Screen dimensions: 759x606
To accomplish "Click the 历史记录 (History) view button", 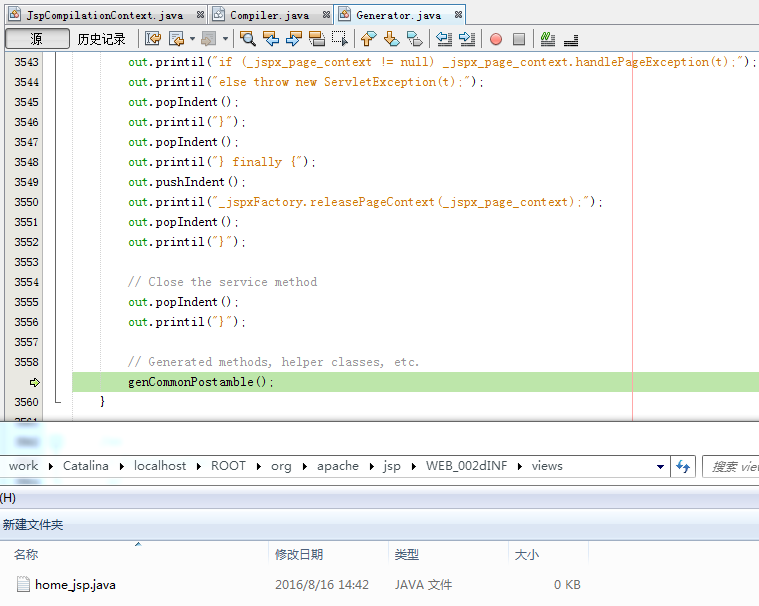I will (x=101, y=39).
